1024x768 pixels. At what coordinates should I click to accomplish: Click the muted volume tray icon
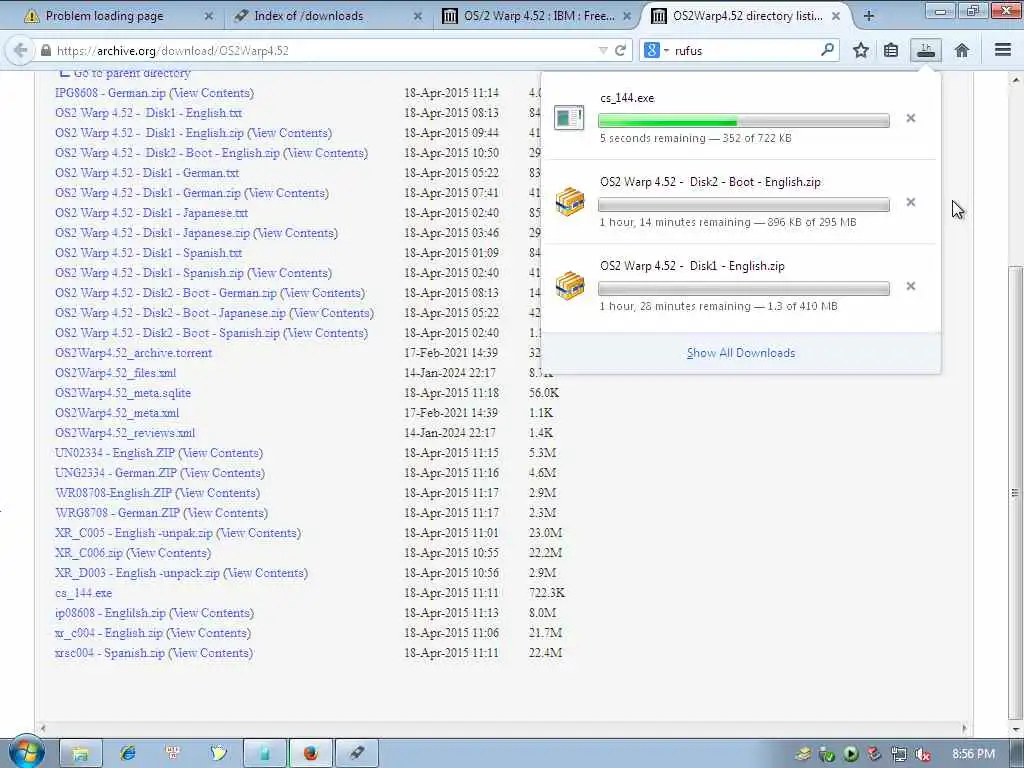[x=923, y=754]
